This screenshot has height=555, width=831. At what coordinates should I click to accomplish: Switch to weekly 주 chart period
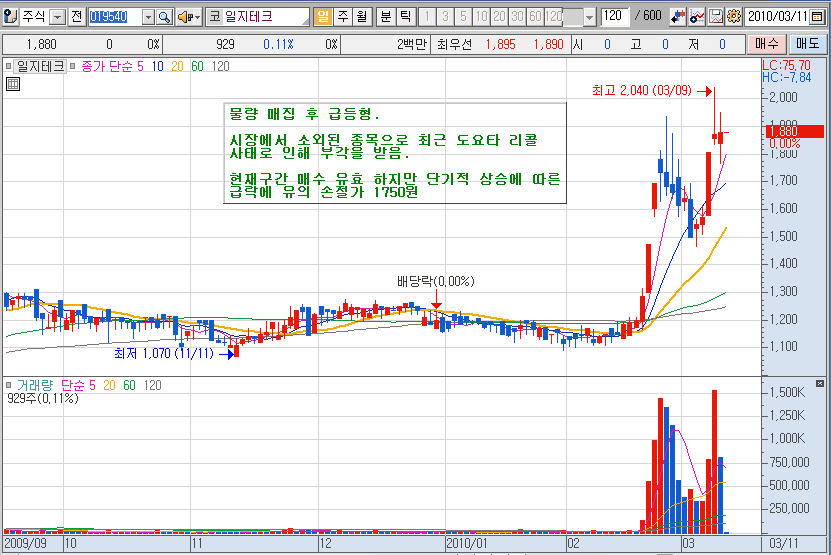343,16
